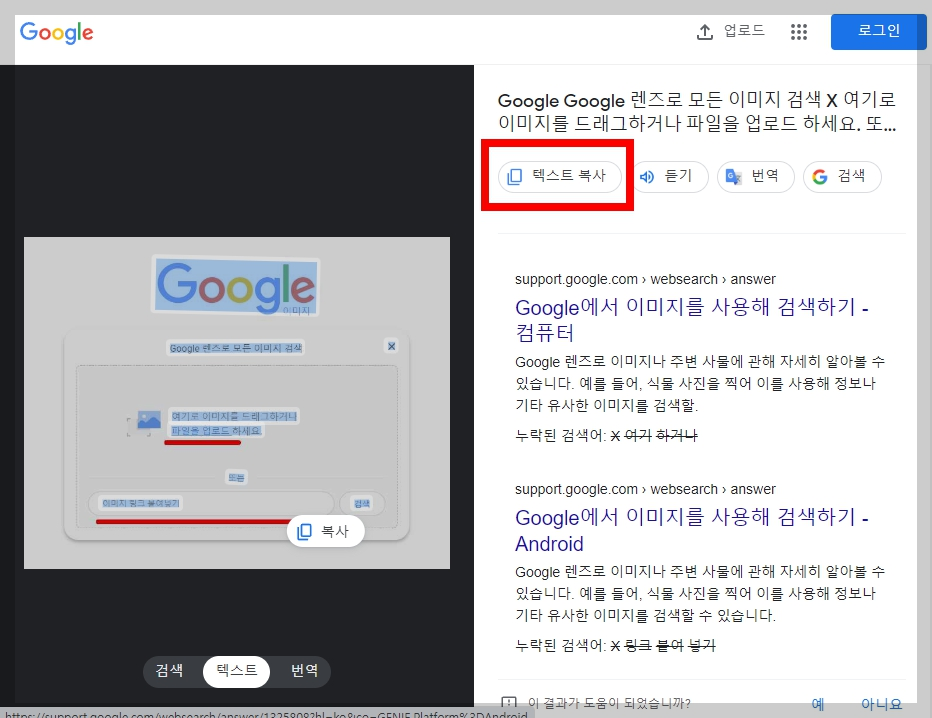932x718 pixels.
Task: Open the Google apps grid
Action: 799,32
